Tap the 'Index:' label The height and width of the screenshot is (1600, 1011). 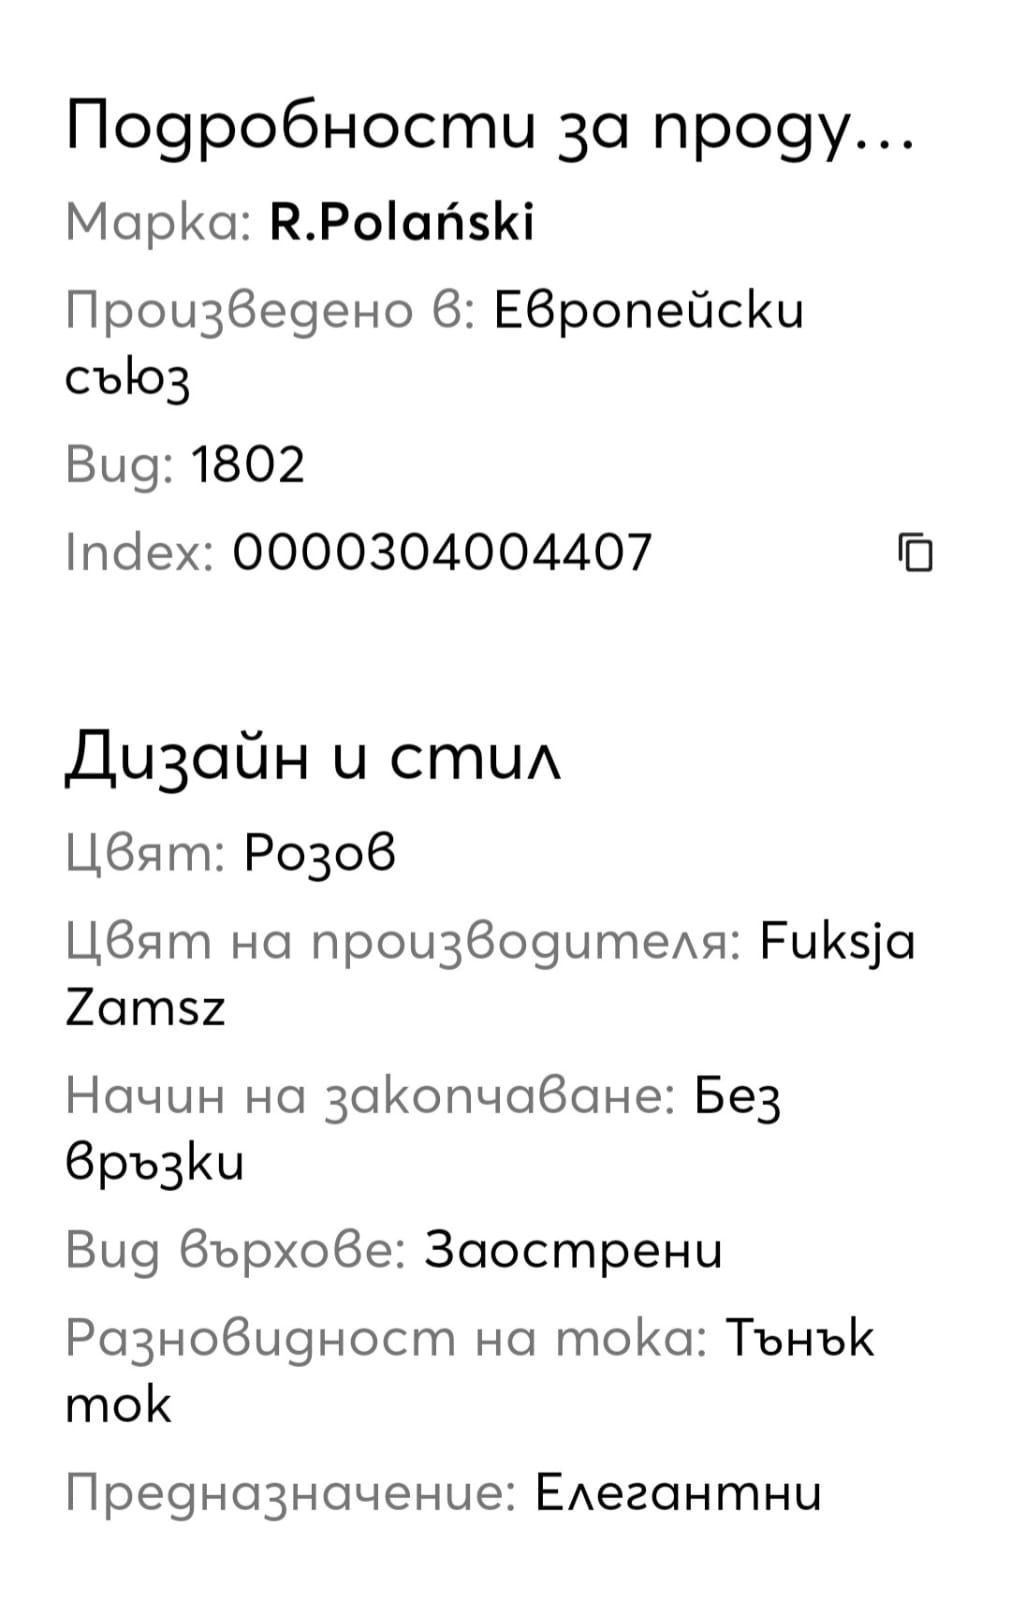[x=139, y=552]
